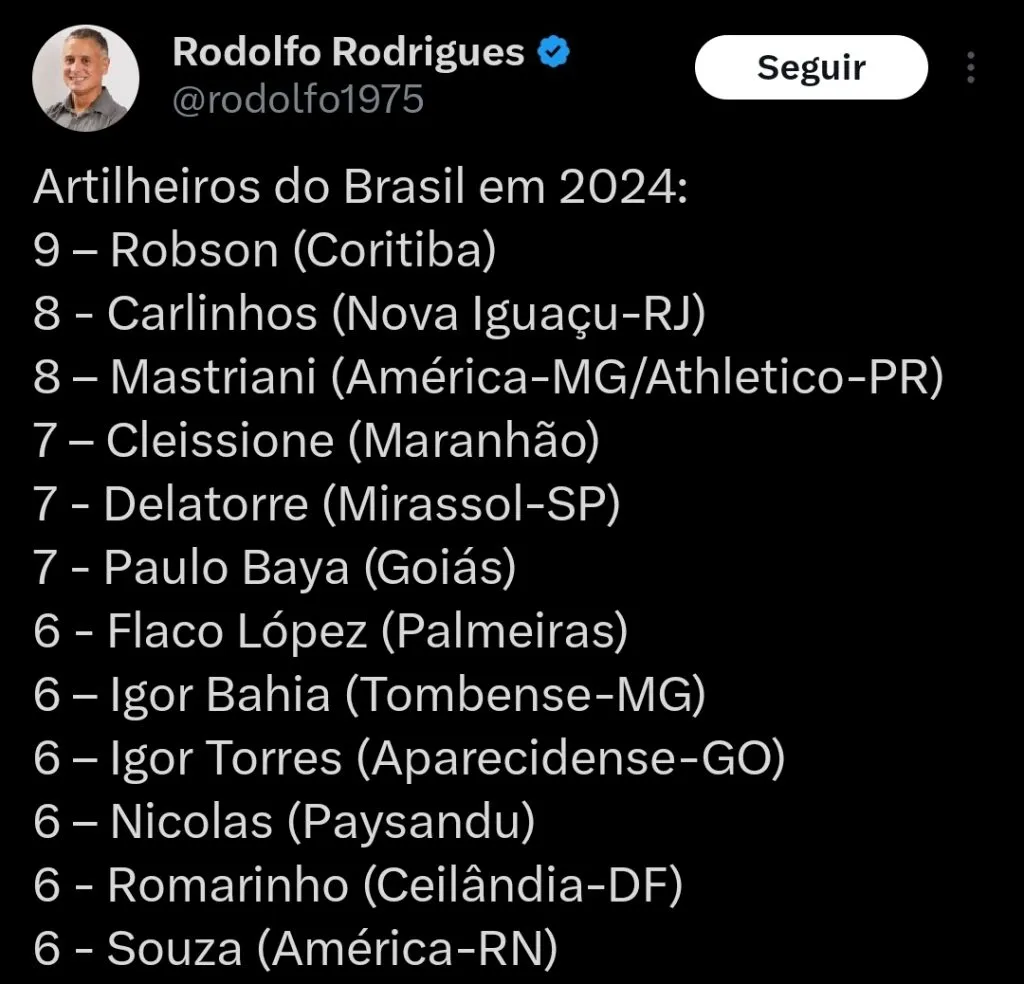Click the display name Rodolfo Rodrigues
Image resolution: width=1024 pixels, height=984 pixels.
coord(350,53)
